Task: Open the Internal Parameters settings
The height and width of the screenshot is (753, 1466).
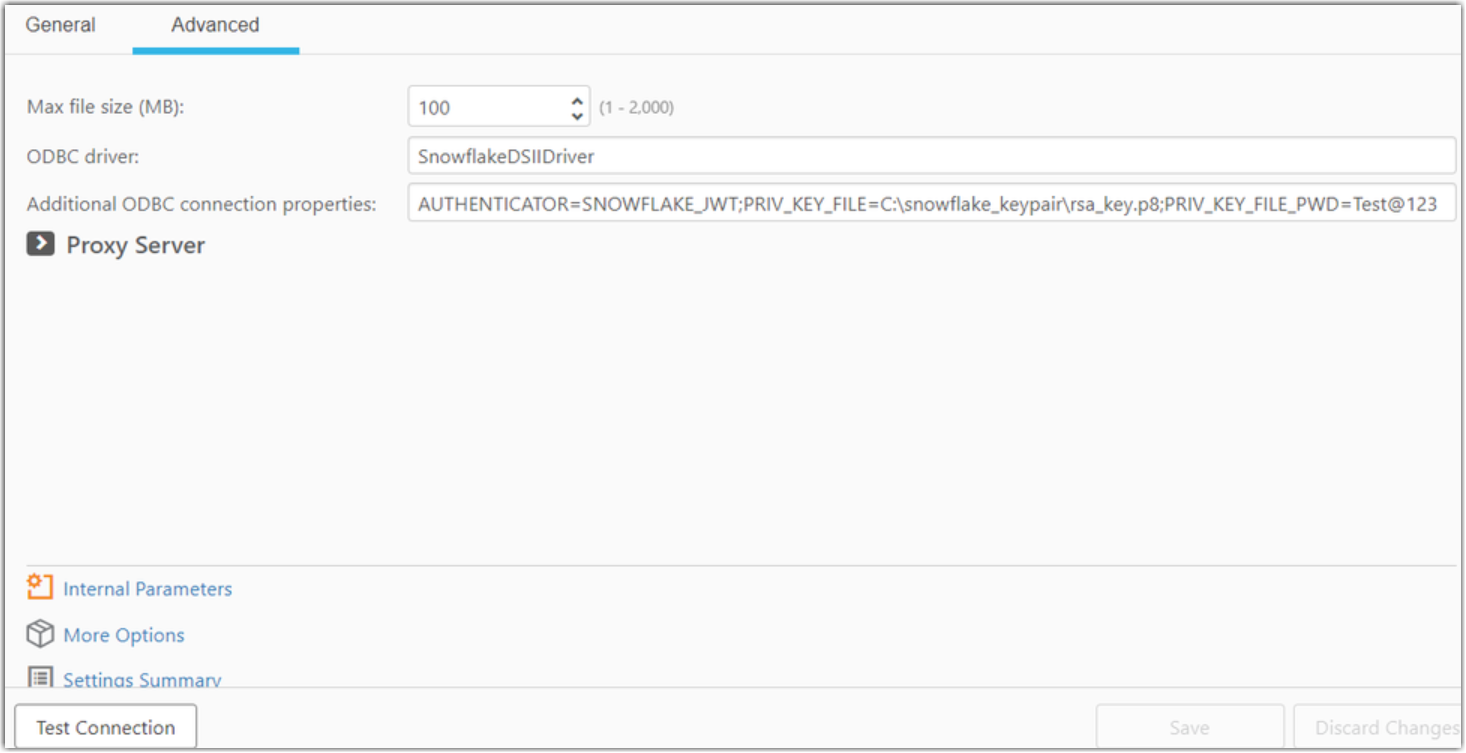Action: tap(148, 589)
